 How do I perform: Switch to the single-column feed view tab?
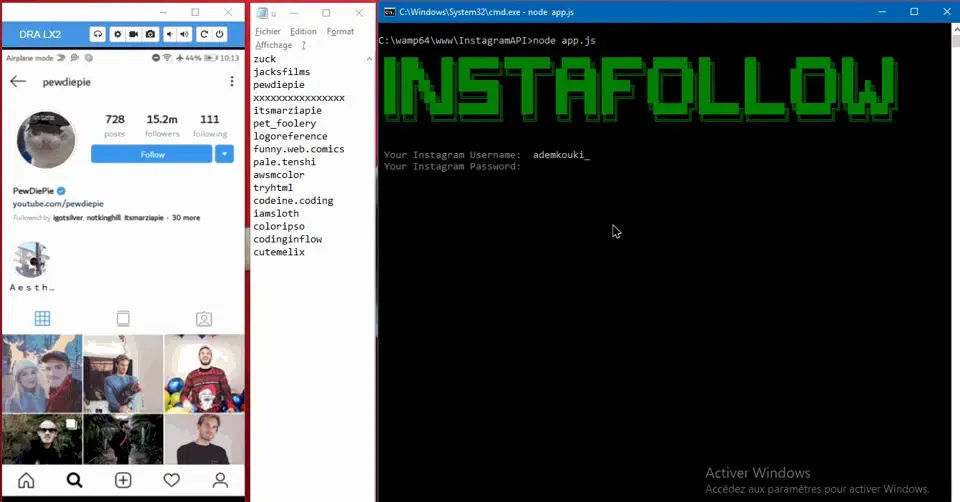coord(123,318)
